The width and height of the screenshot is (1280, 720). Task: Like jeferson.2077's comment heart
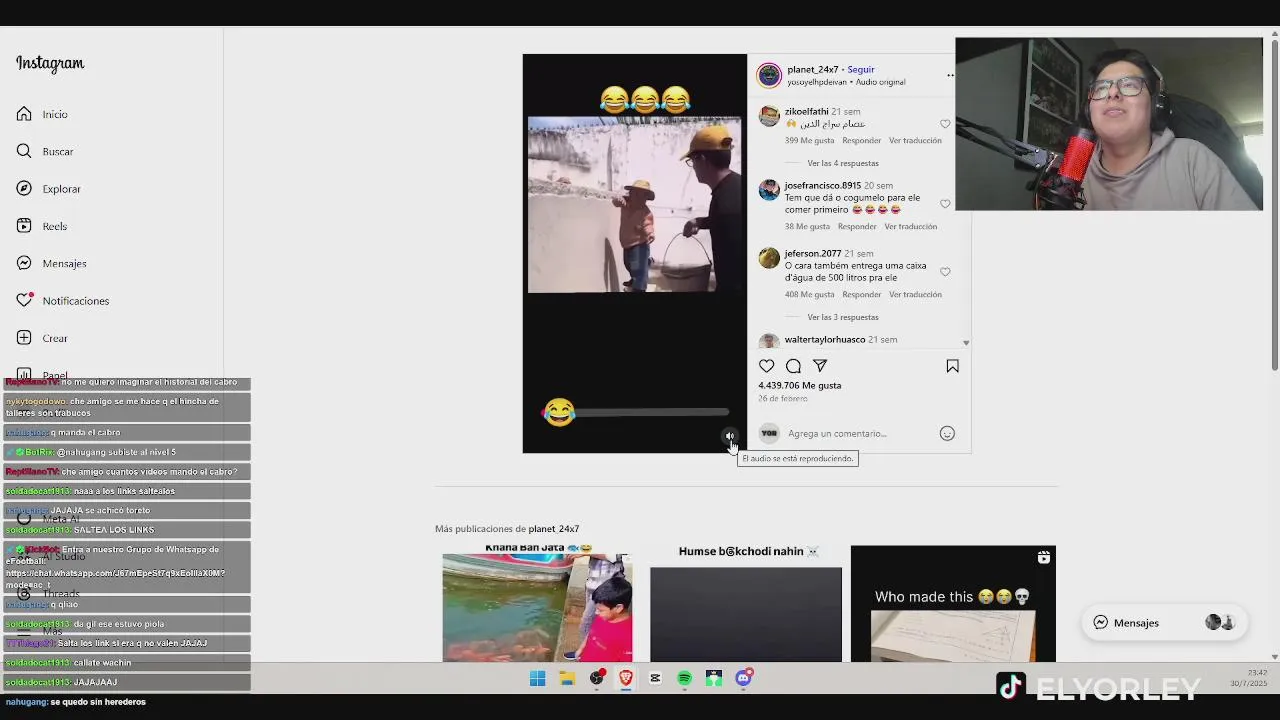tap(945, 272)
